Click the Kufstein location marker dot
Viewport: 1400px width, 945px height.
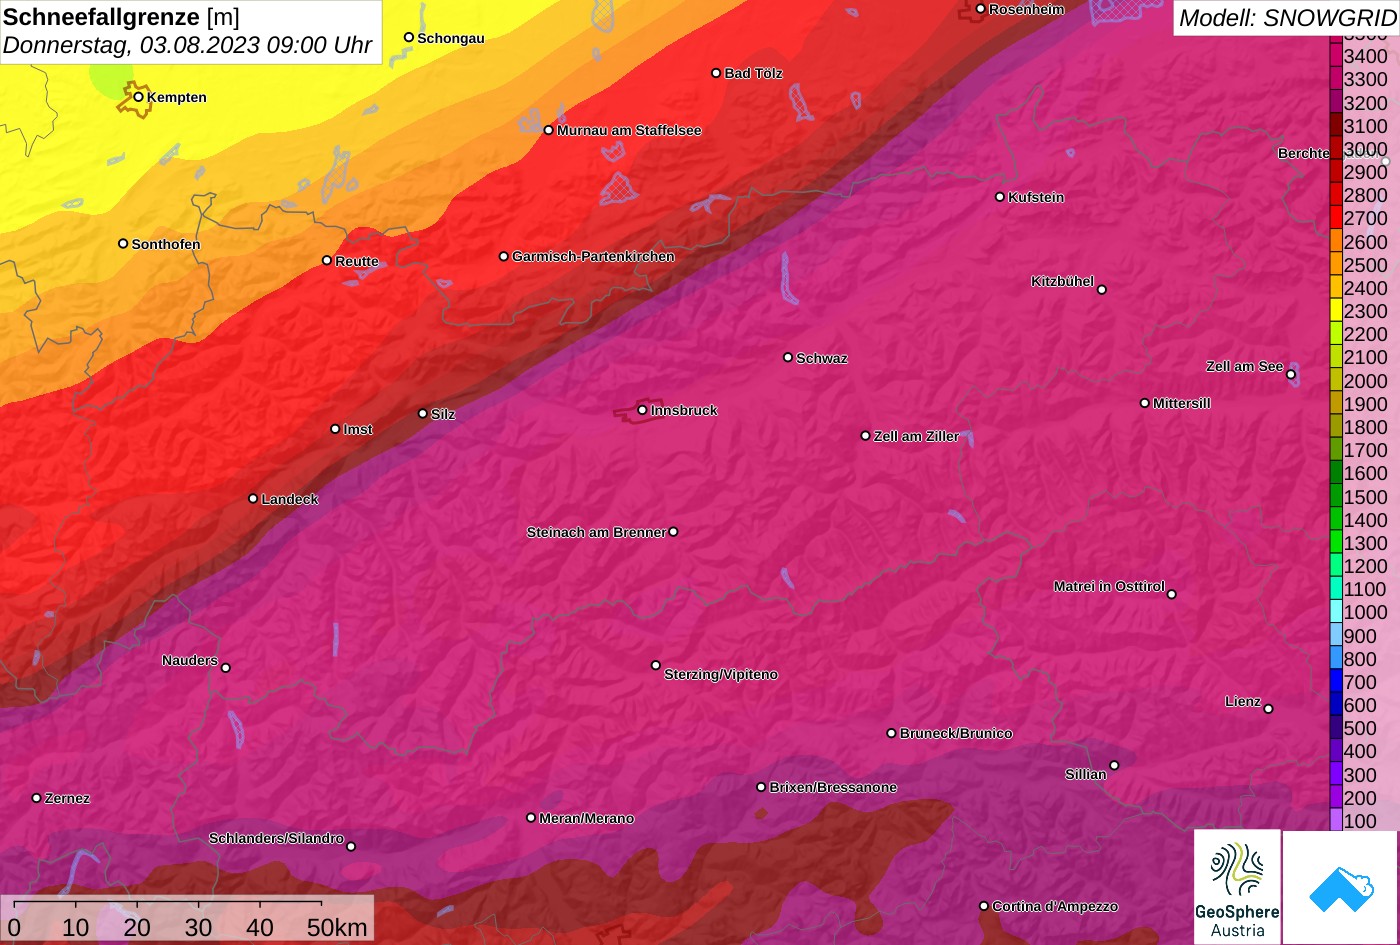click(1000, 197)
